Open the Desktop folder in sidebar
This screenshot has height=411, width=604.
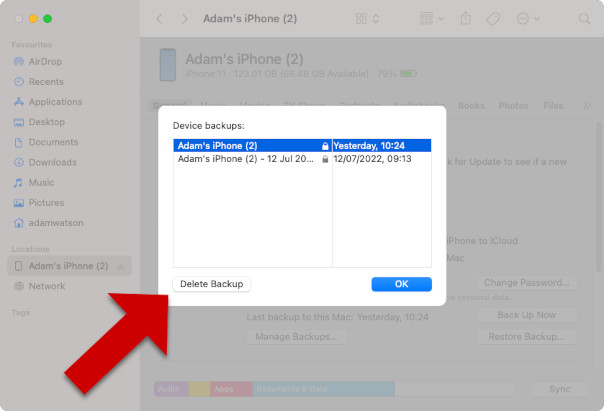point(39,122)
